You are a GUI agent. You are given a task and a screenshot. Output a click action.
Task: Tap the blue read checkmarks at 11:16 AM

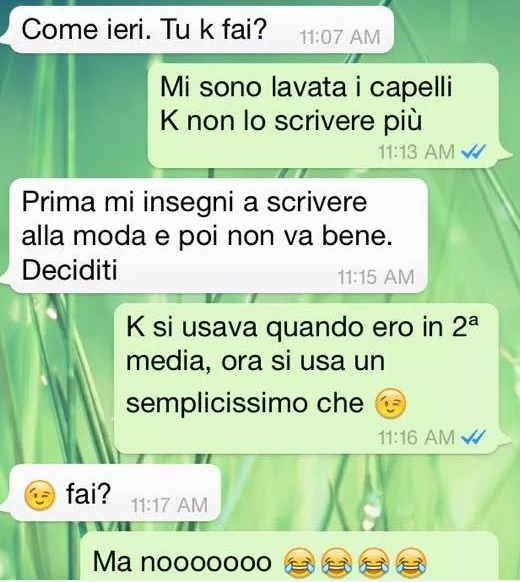click(473, 437)
